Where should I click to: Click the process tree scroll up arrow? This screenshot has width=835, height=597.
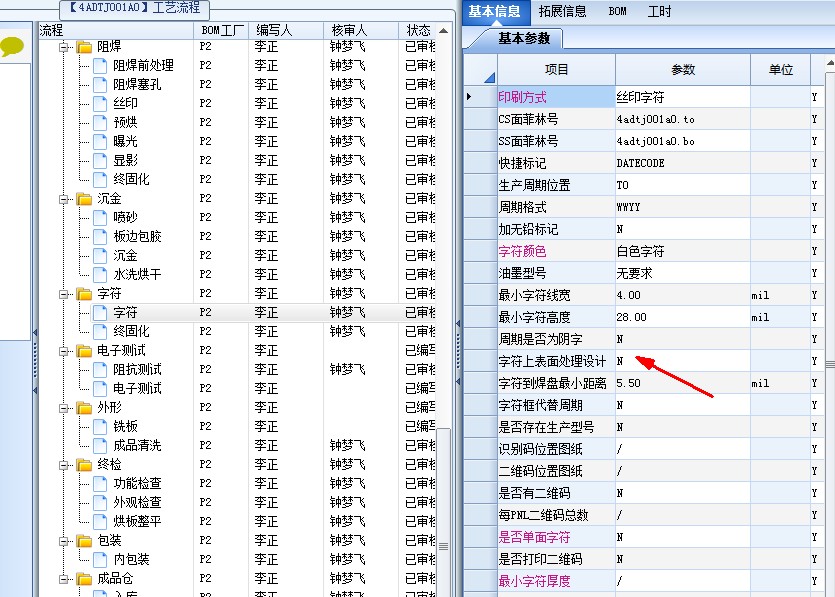(443, 31)
